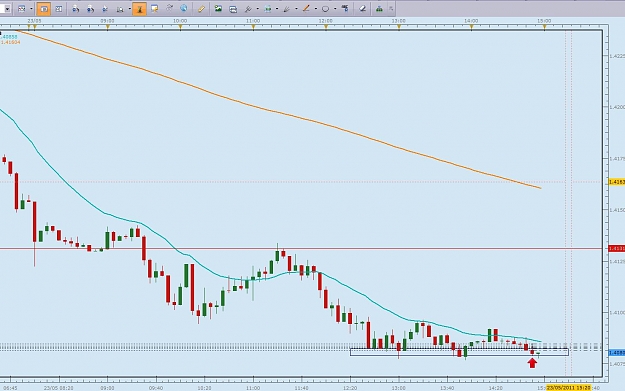This screenshot has height=391, width=625.
Task: Open dropdown arrow next to fan lines tool
Action: 296,9
